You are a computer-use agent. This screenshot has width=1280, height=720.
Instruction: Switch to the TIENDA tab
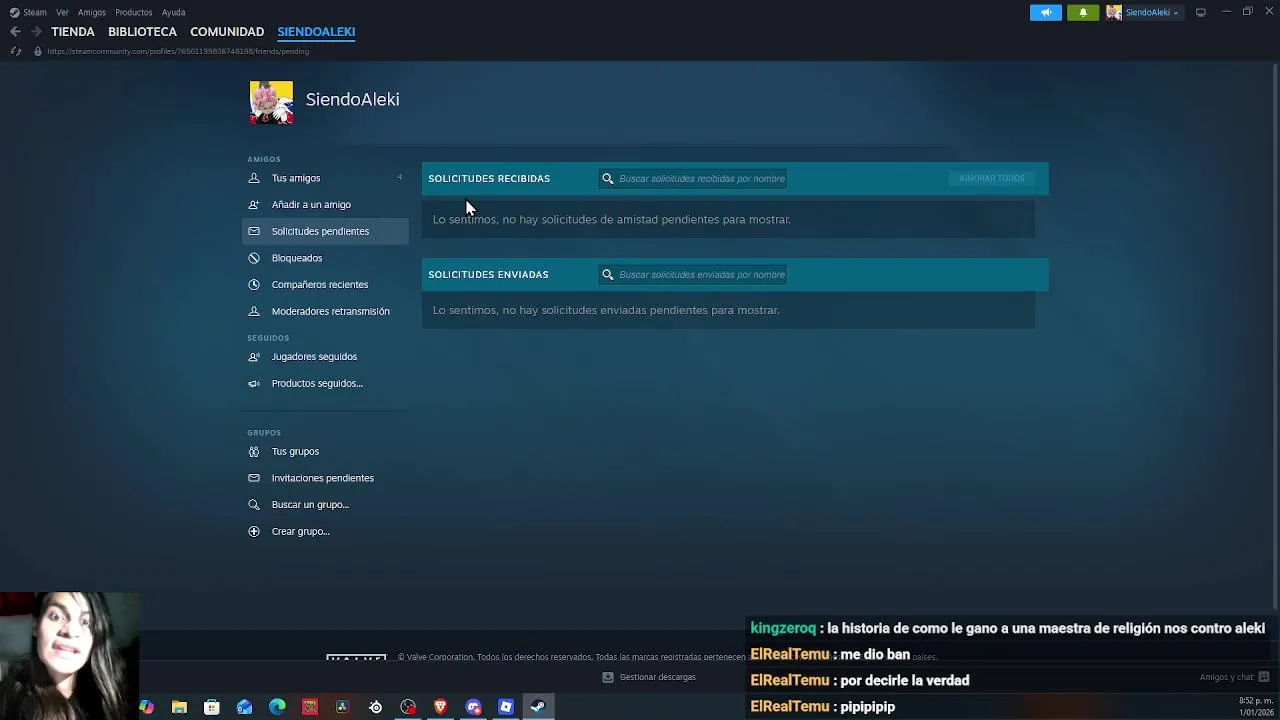click(73, 32)
